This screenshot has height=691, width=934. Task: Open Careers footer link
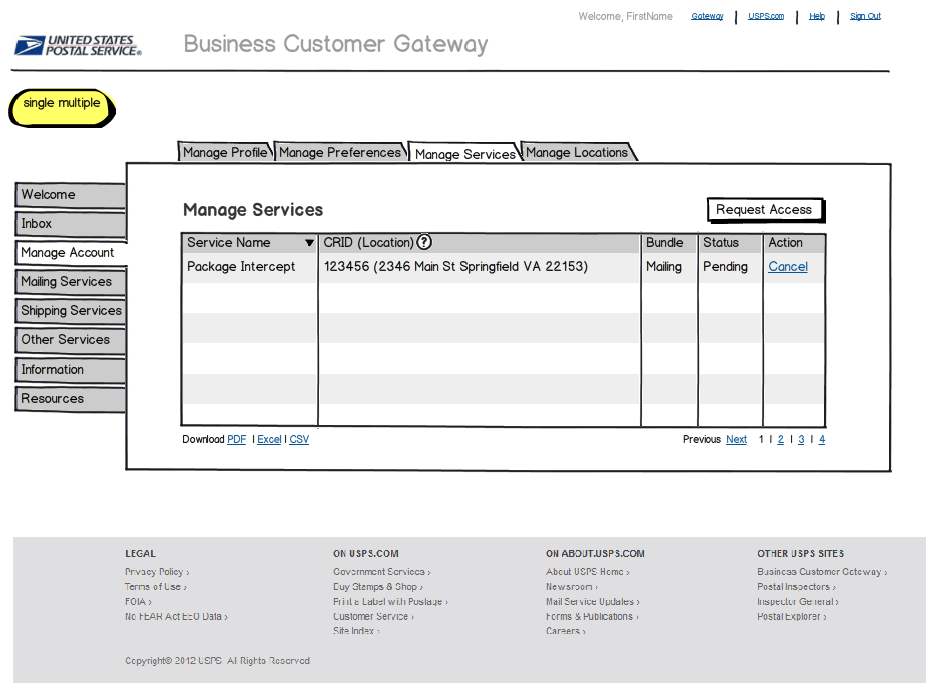[x=566, y=631]
